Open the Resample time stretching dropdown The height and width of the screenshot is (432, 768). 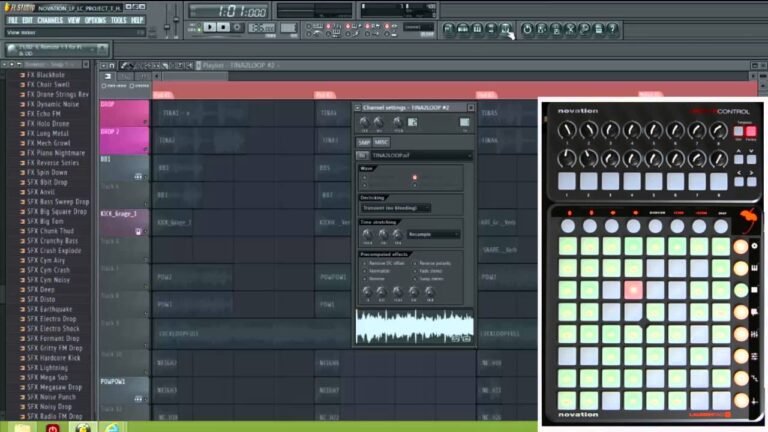(x=433, y=235)
